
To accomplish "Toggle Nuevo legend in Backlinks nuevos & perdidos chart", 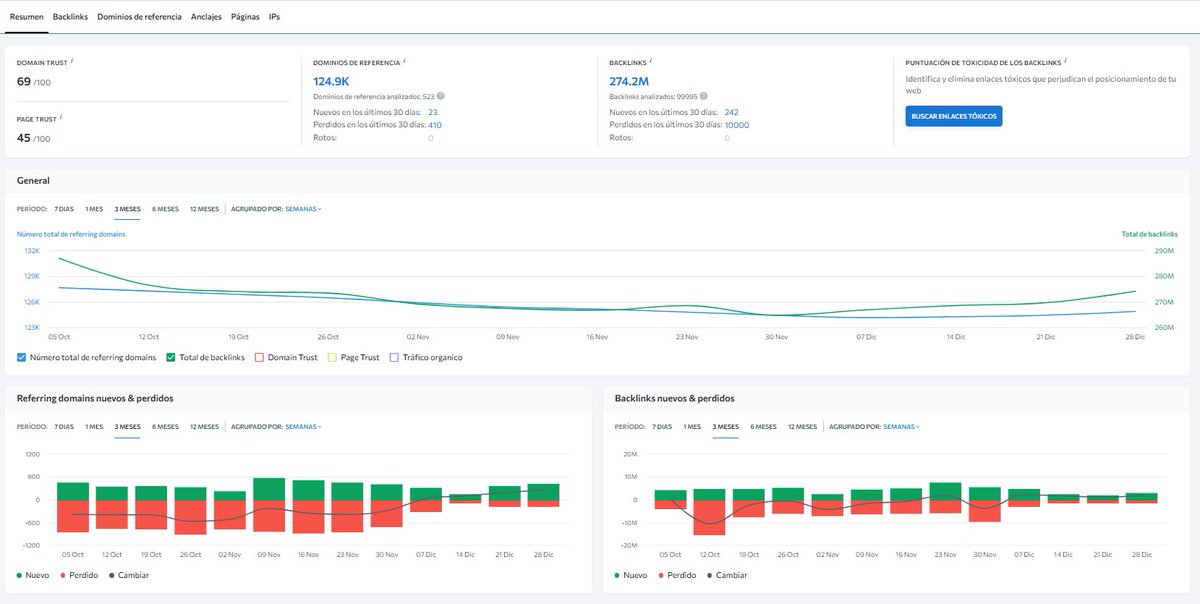I will pos(631,575).
